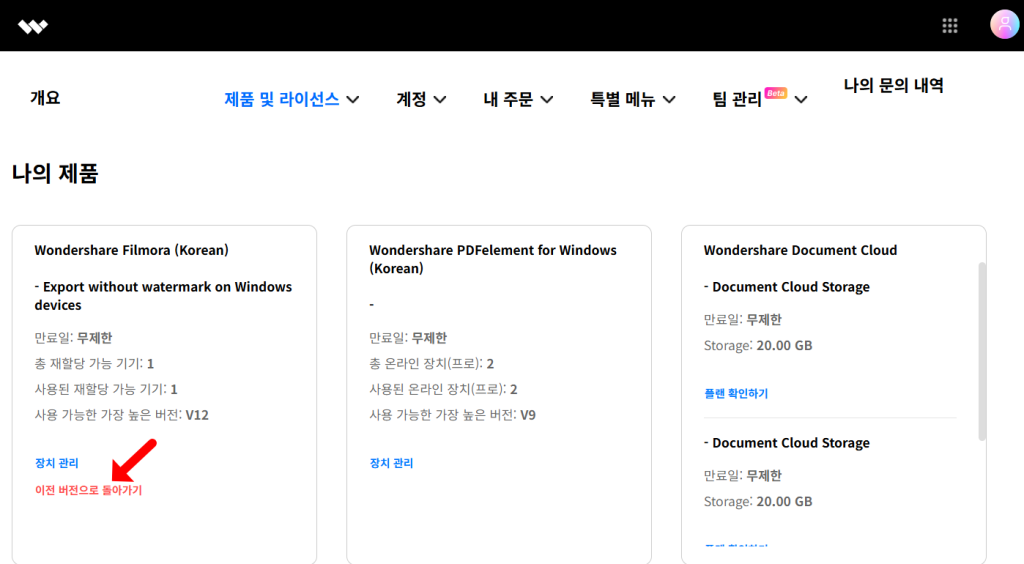
Task: Expand the 특별 메뉴 dropdown chevron
Action: (x=669, y=100)
